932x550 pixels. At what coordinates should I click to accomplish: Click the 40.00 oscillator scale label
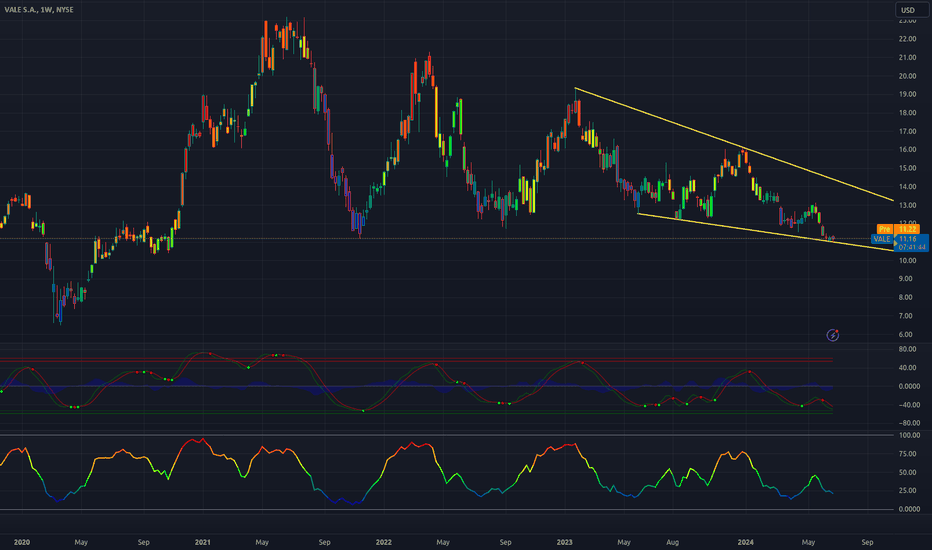(x=908, y=368)
